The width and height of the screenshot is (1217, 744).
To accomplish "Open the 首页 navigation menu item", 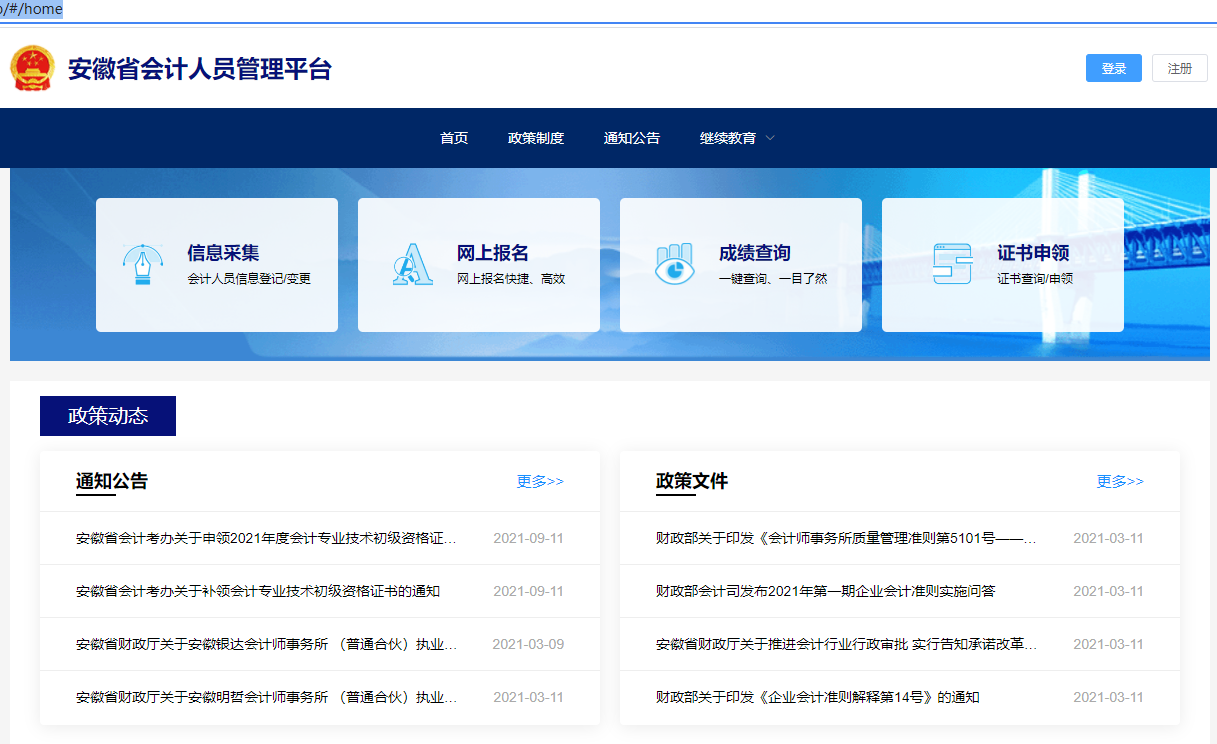I will [x=454, y=138].
